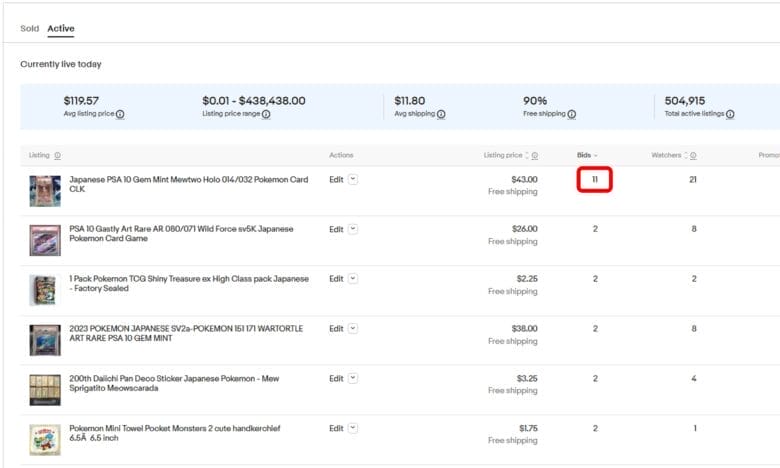Click info icon in Watchers column header
The height and width of the screenshot is (468, 780).
pyautogui.click(x=693, y=156)
